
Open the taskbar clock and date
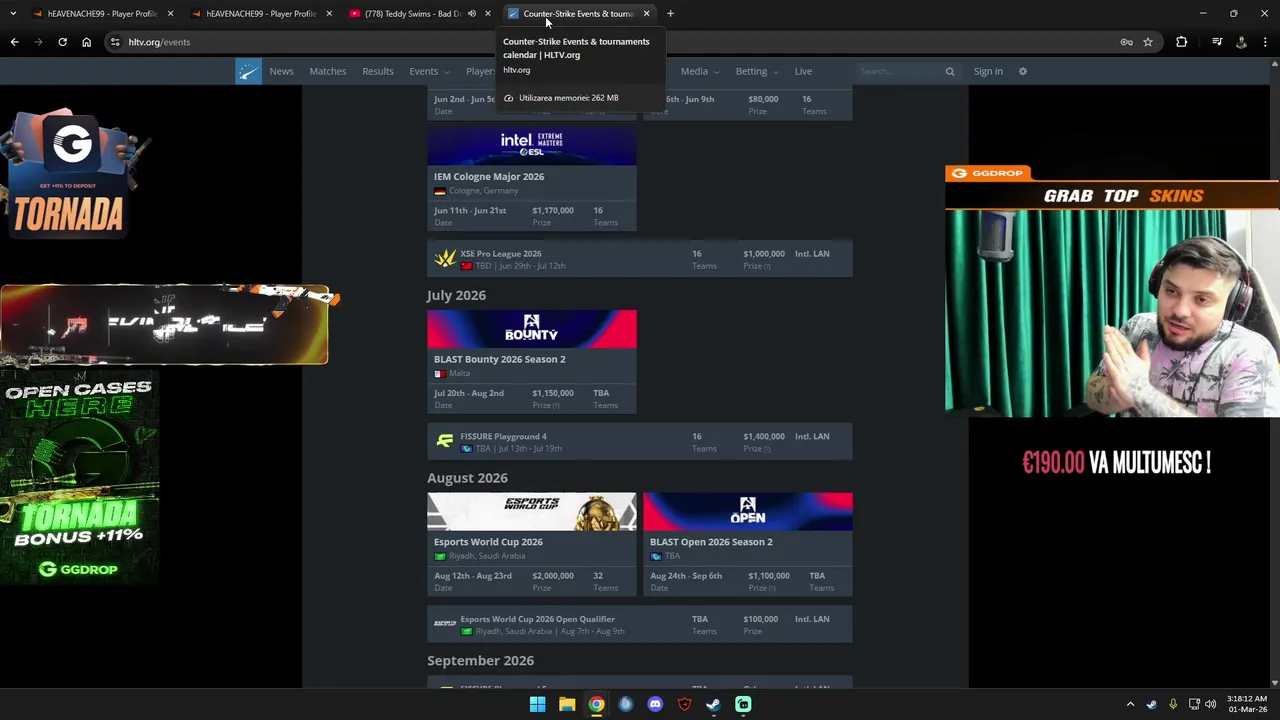1248,704
